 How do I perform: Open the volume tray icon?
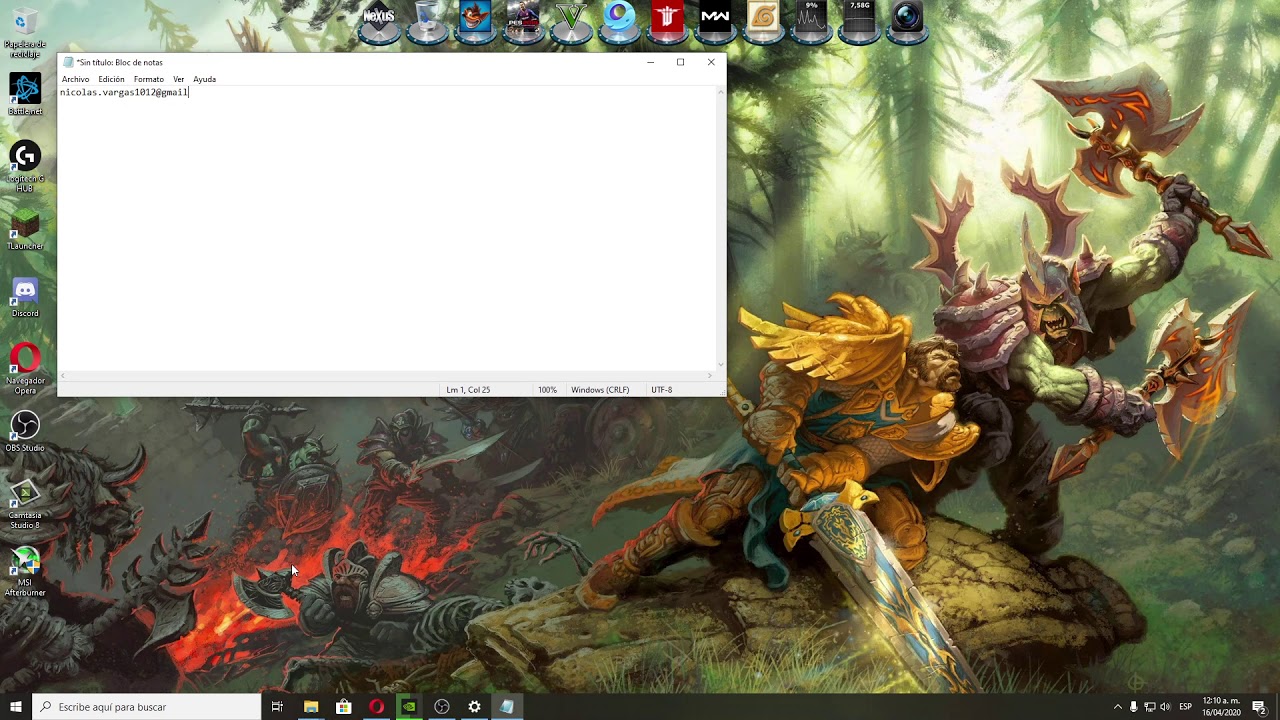[x=1165, y=707]
